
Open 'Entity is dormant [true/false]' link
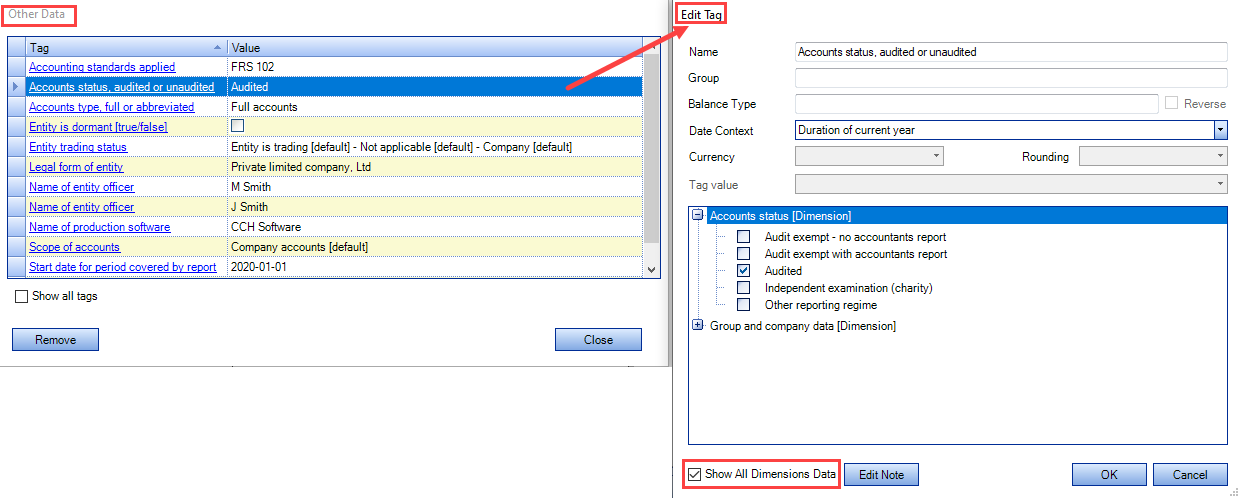pyautogui.click(x=98, y=127)
